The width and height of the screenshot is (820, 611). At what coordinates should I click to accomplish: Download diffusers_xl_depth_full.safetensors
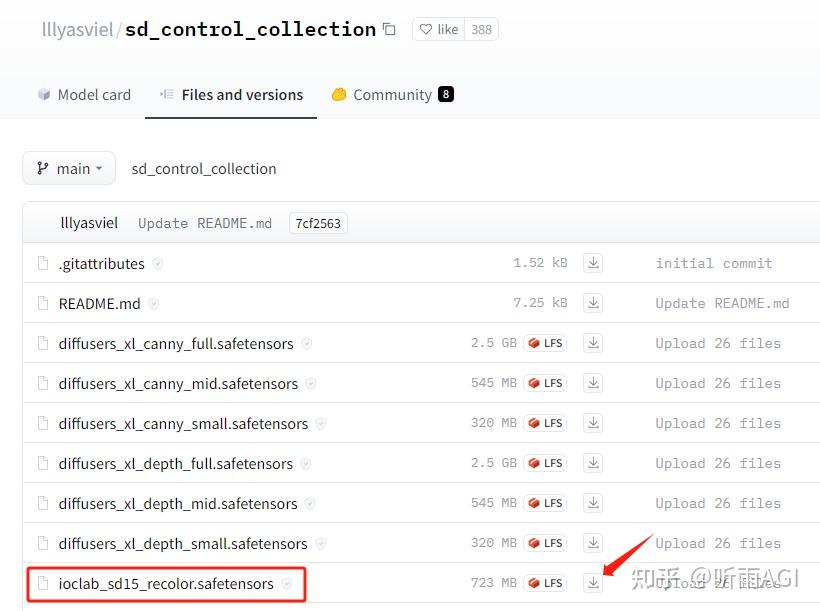pyautogui.click(x=593, y=463)
